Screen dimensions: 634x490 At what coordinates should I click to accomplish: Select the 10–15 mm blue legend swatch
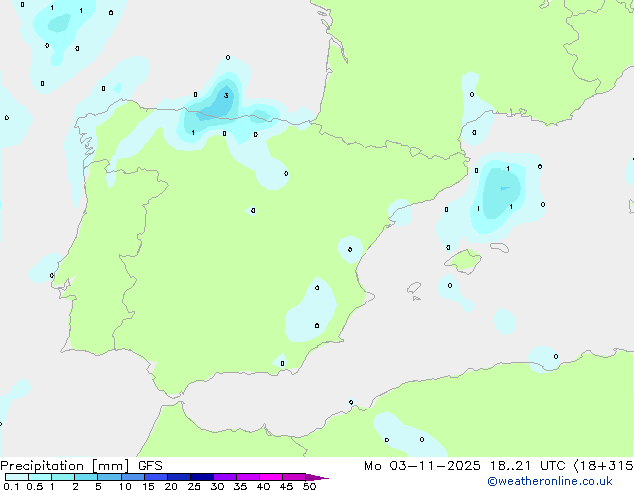click(x=132, y=477)
